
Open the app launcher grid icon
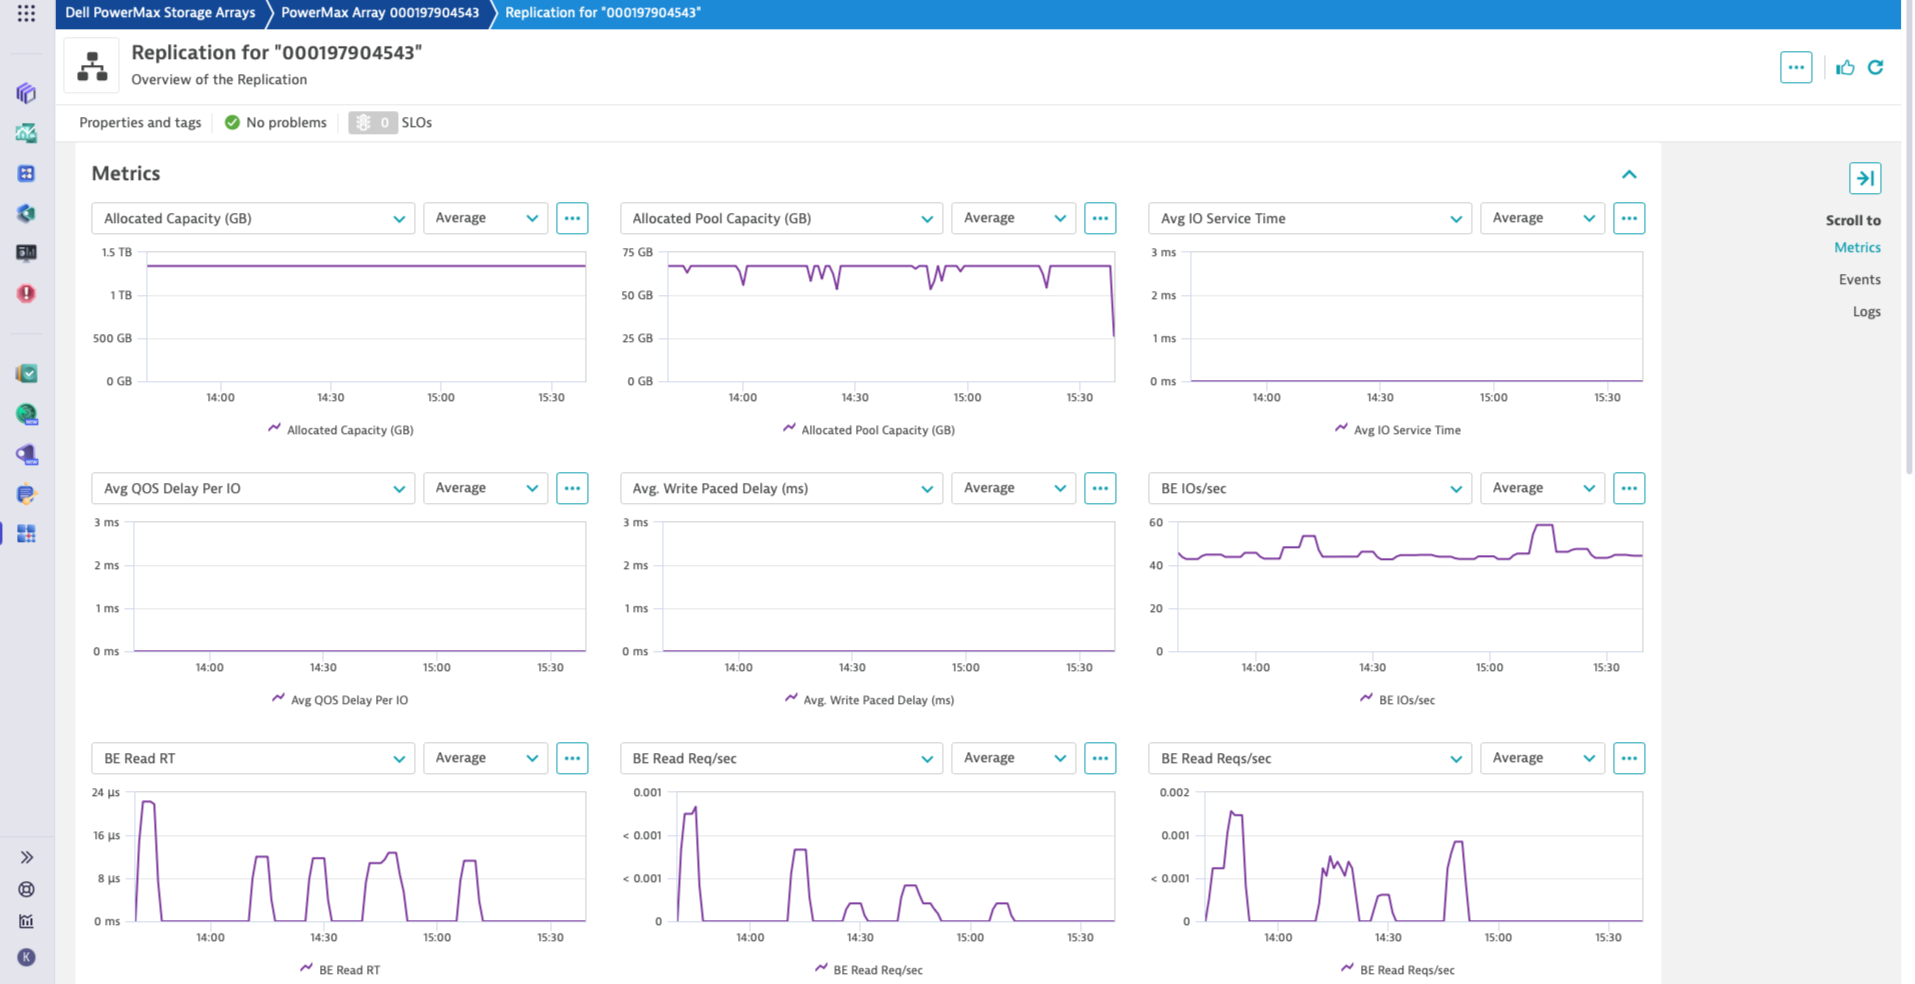coord(25,14)
